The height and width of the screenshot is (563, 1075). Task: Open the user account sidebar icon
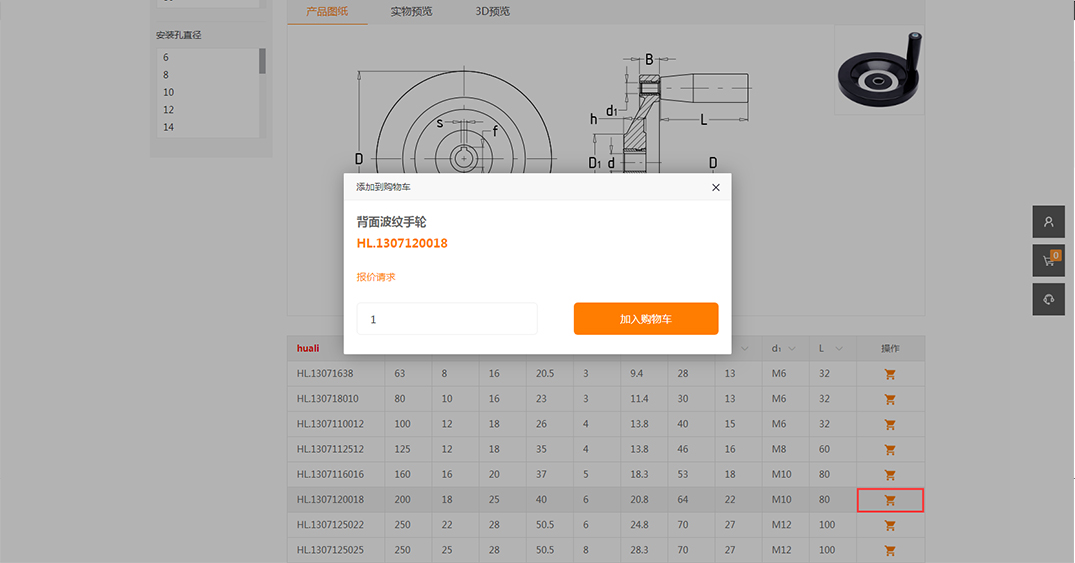(x=1048, y=222)
